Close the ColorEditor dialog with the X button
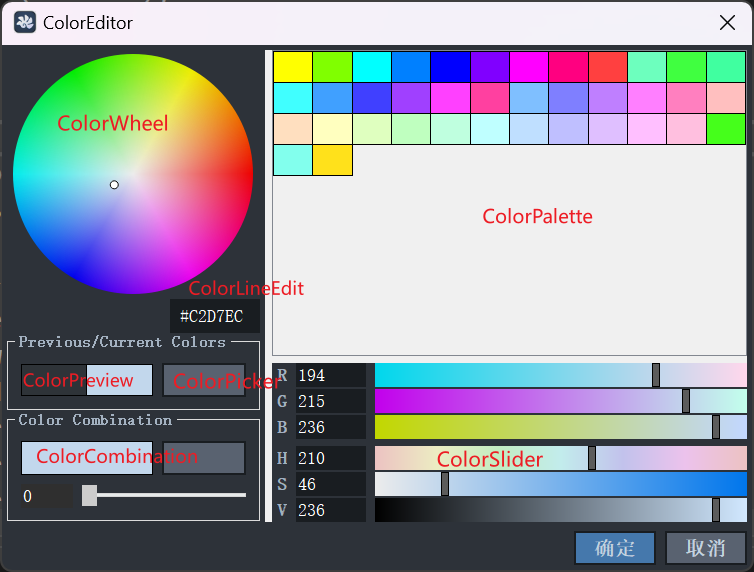754x572 pixels. [727, 22]
